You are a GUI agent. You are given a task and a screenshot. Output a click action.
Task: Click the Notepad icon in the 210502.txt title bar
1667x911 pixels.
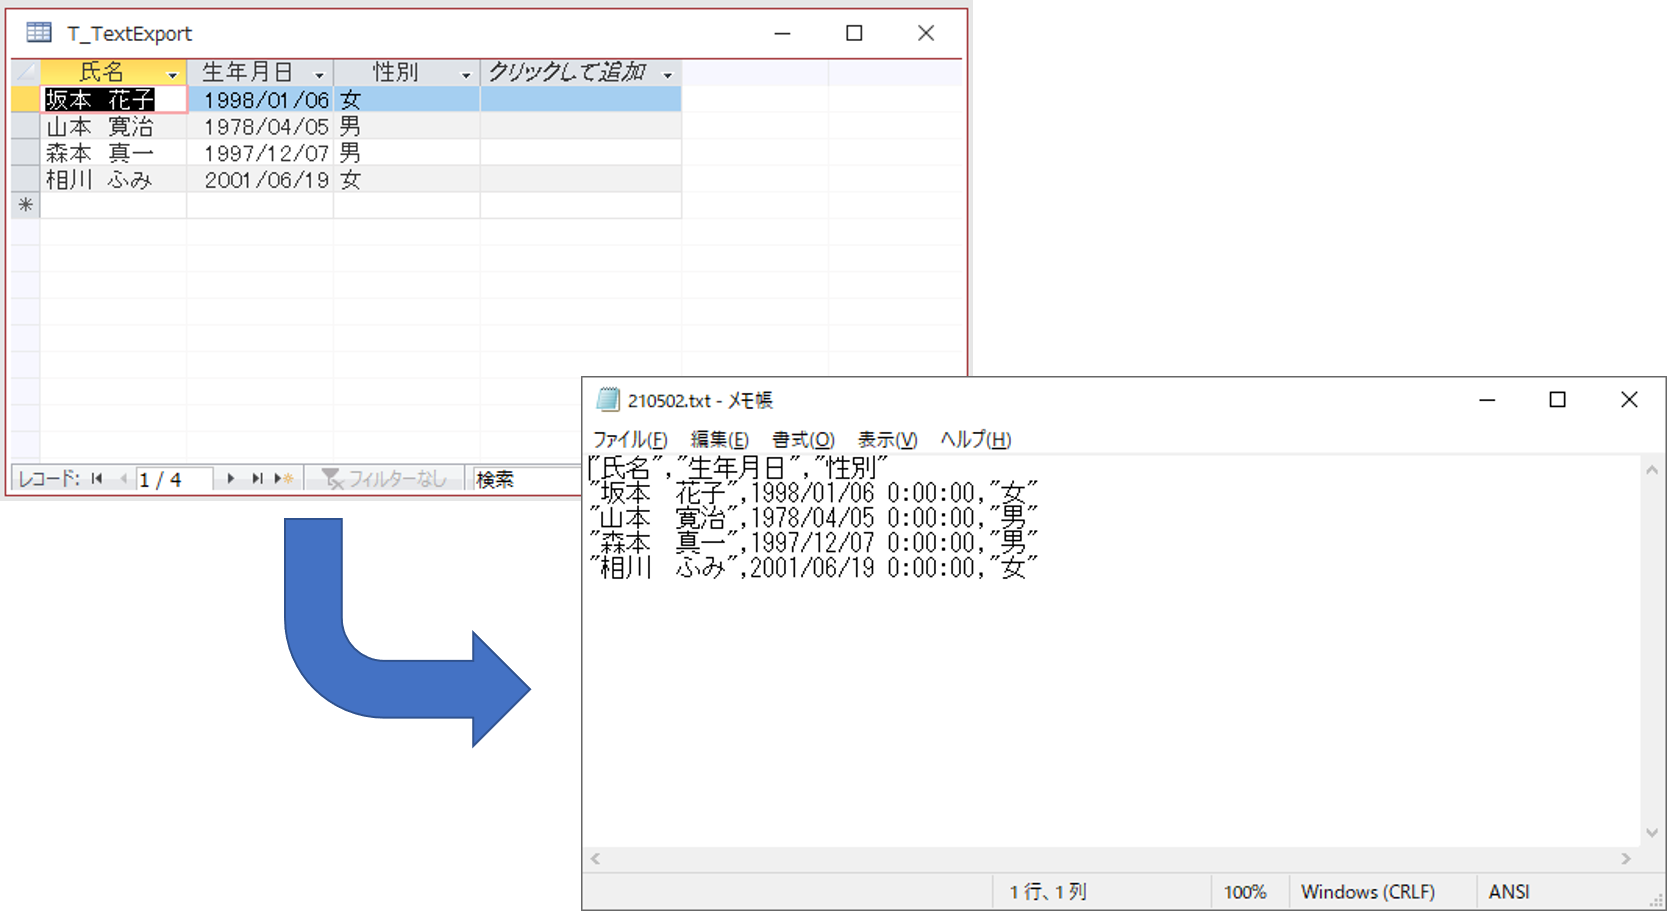pyautogui.click(x=606, y=399)
